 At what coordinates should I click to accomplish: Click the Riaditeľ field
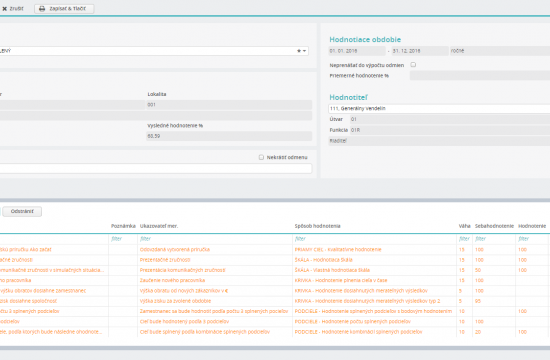coord(439,141)
